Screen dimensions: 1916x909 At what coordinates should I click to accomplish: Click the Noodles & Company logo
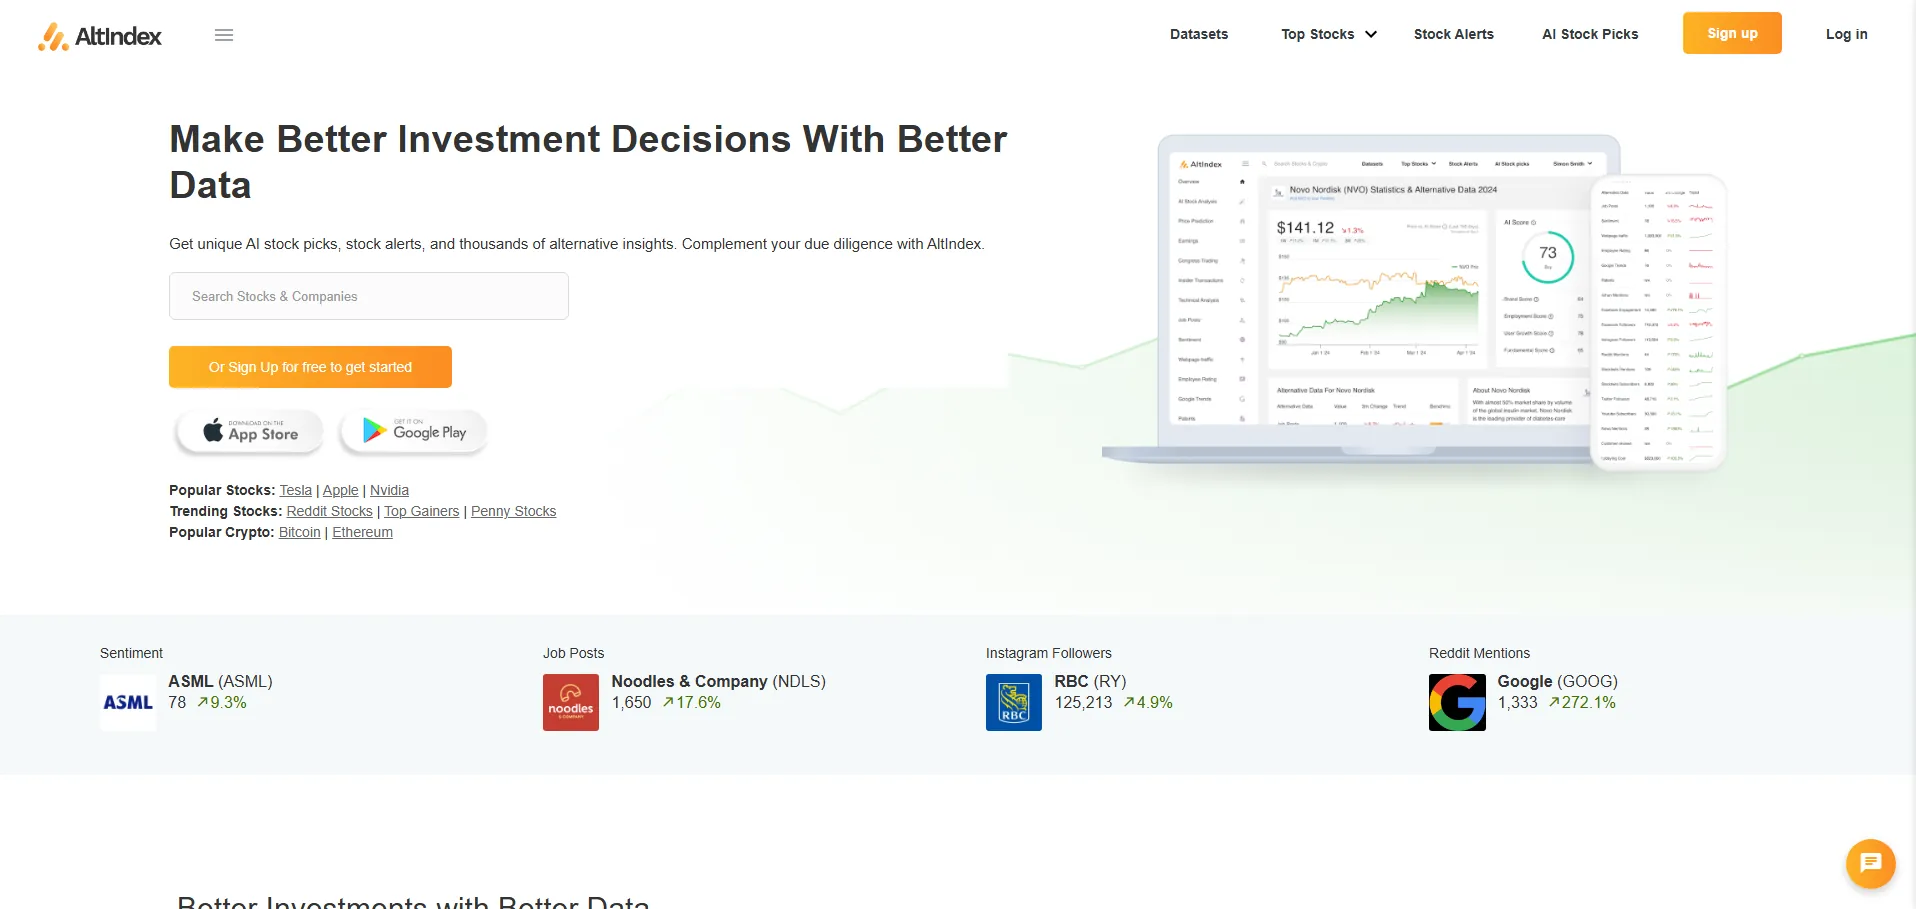[571, 702]
